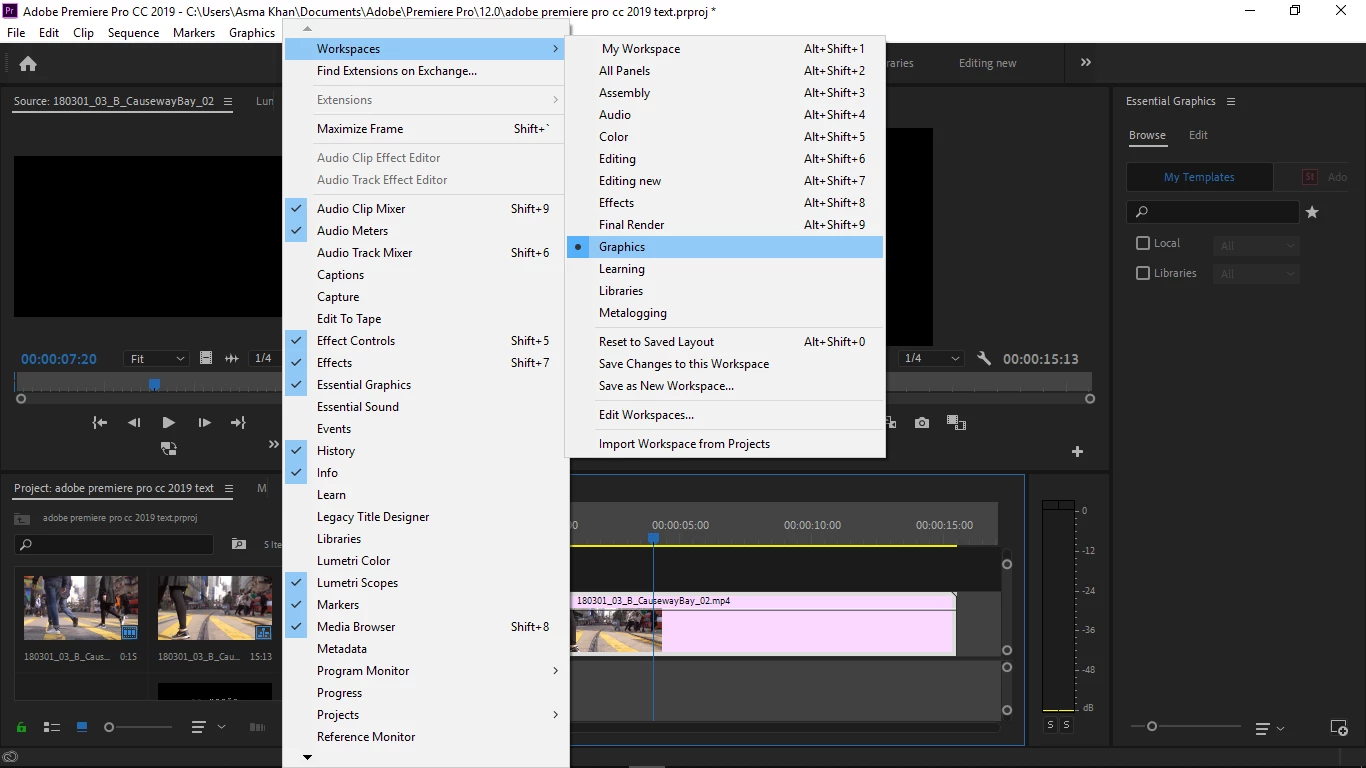Show overflow workspaces chevron

click(1086, 62)
